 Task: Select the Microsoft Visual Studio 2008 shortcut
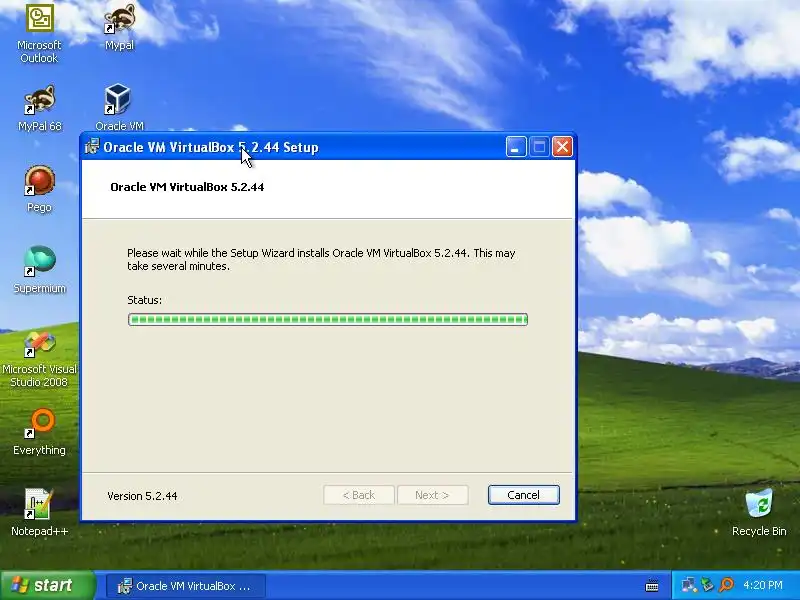coord(39,359)
